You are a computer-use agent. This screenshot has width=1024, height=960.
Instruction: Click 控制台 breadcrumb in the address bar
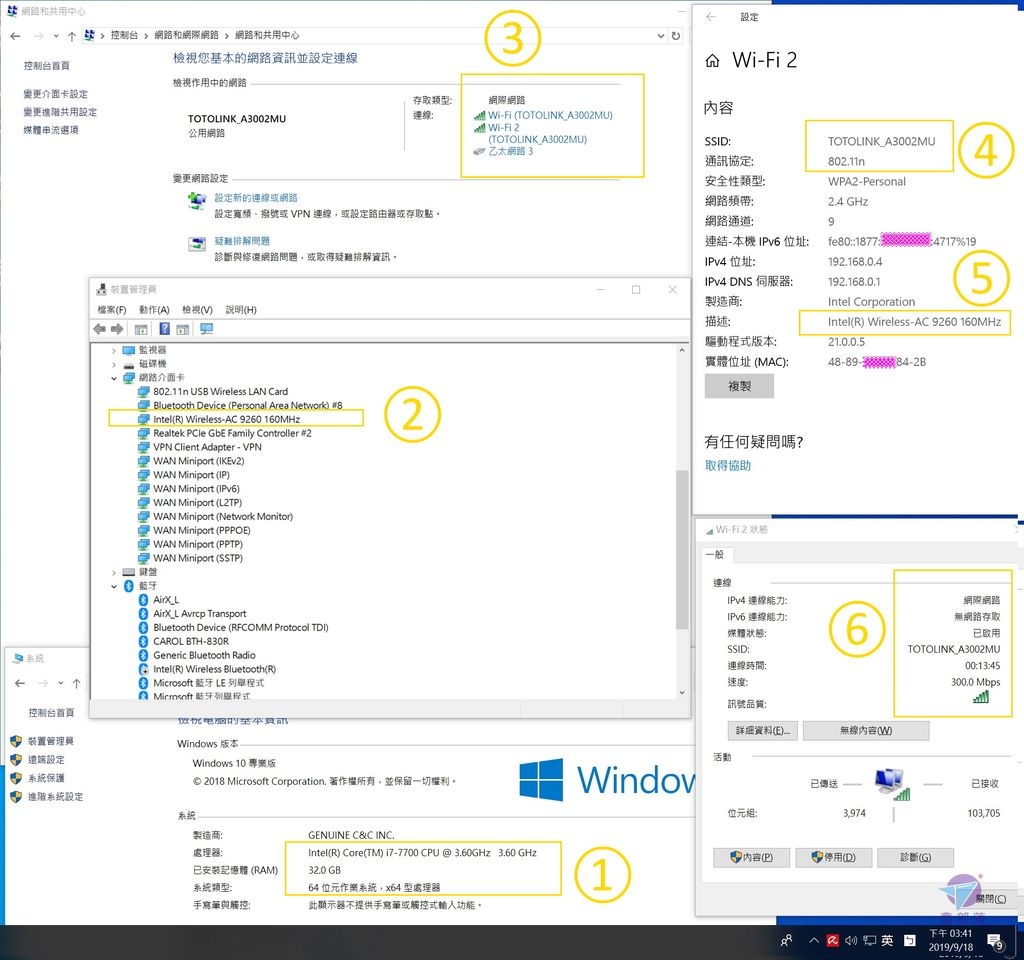click(x=124, y=35)
